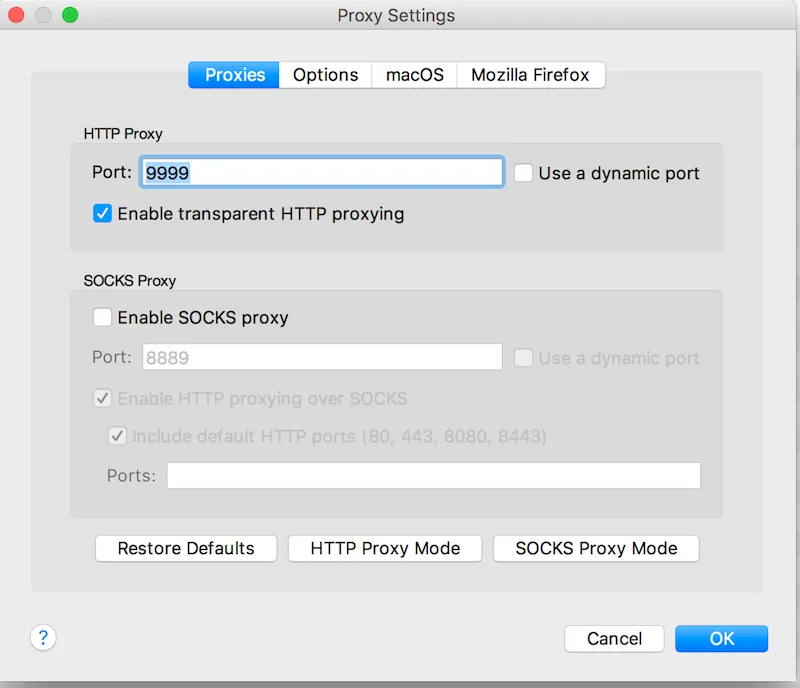This screenshot has height=688, width=800.
Task: Switch to the Options tab
Action: click(325, 75)
